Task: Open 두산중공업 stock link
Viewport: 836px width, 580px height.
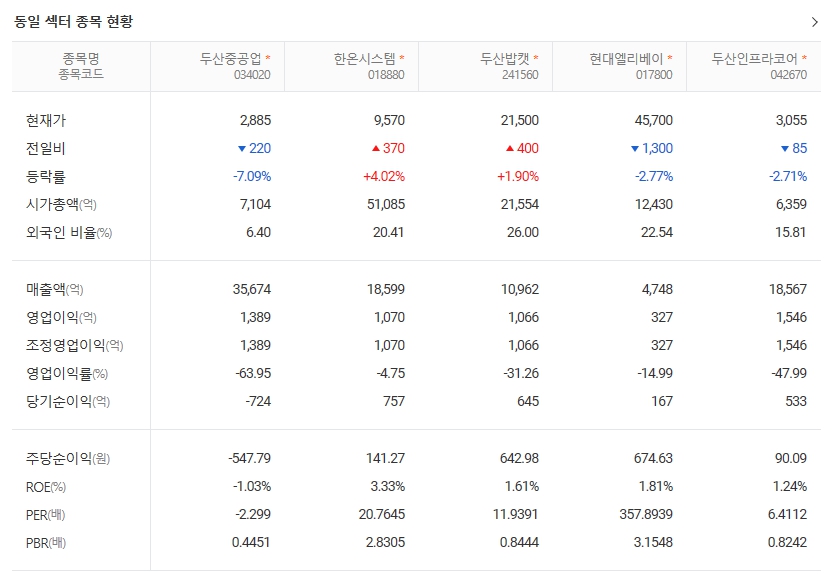Action: 230,58
